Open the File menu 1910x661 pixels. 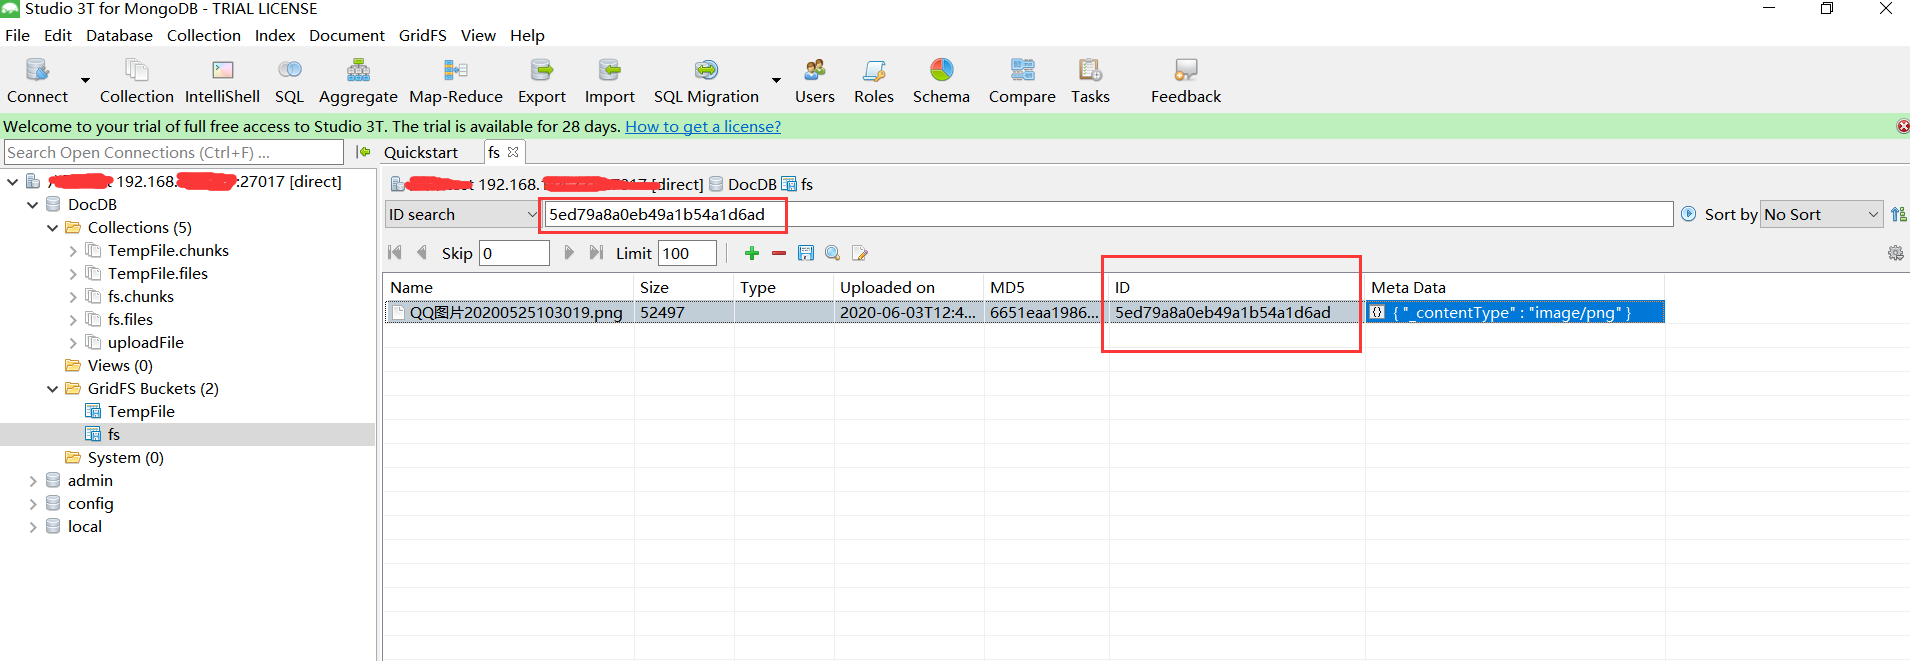pos(17,35)
